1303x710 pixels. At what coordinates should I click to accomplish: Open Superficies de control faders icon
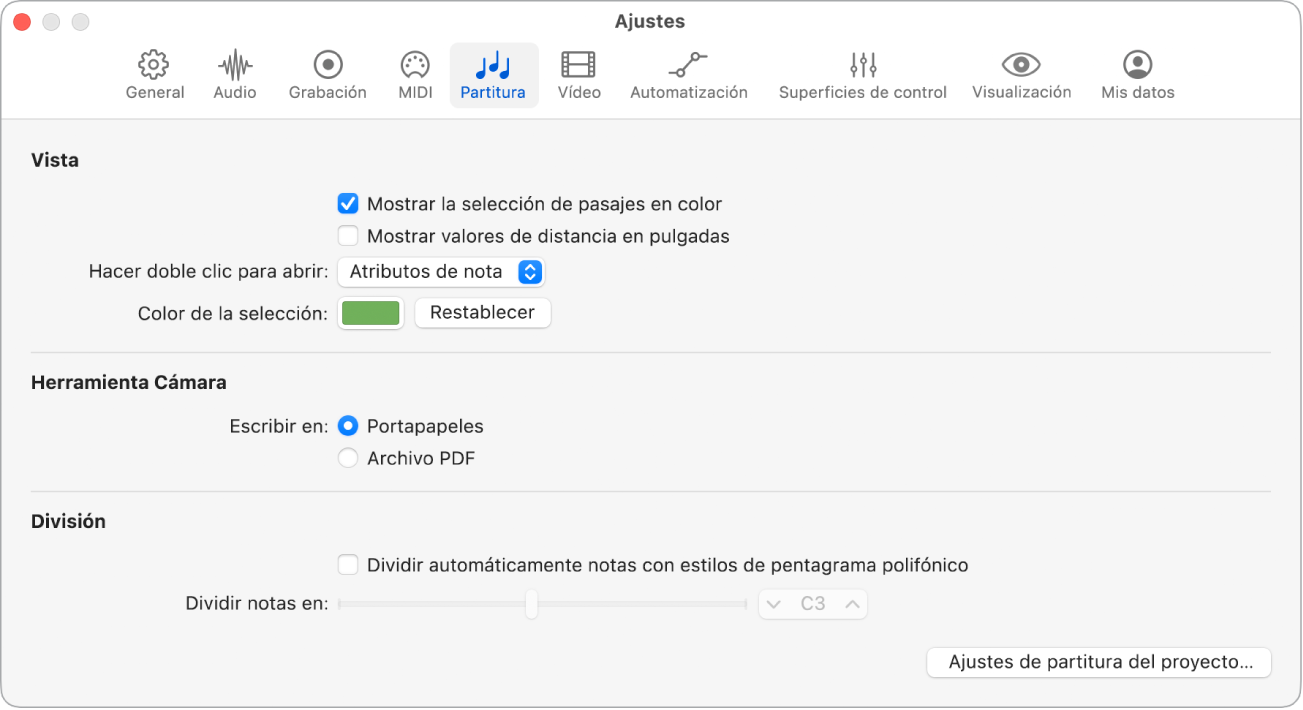863,66
